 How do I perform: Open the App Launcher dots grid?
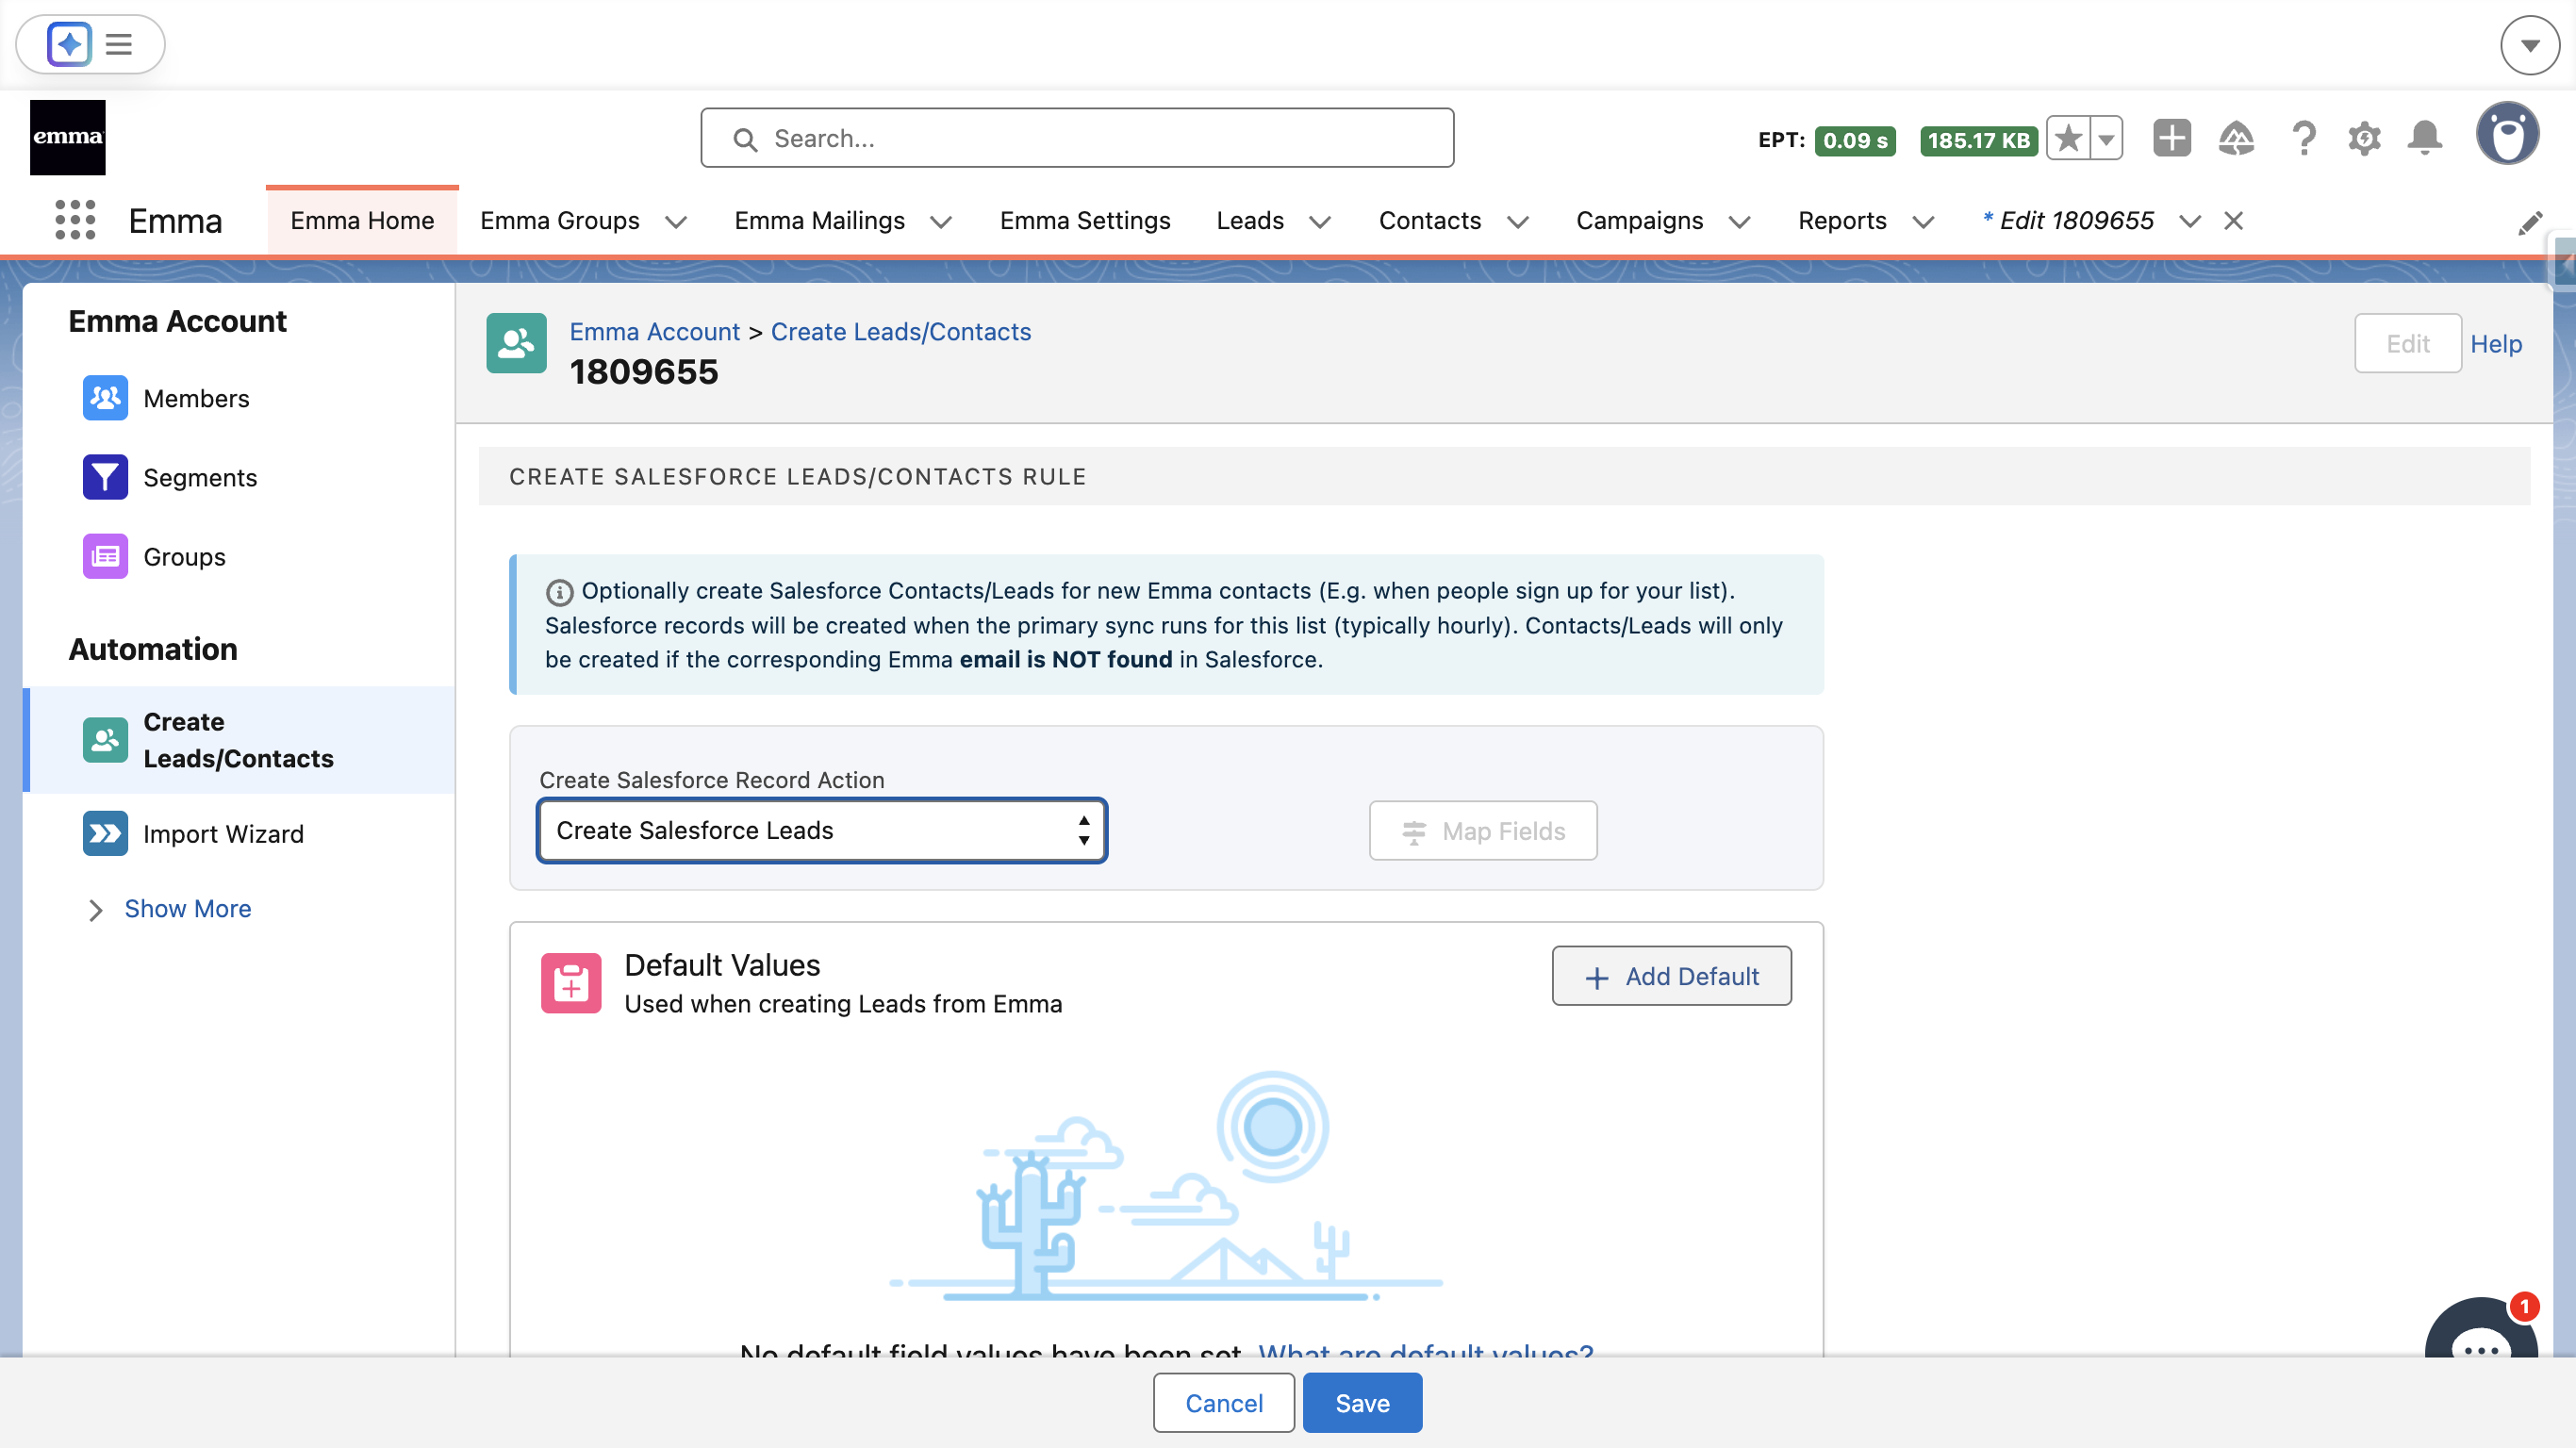coord(75,220)
